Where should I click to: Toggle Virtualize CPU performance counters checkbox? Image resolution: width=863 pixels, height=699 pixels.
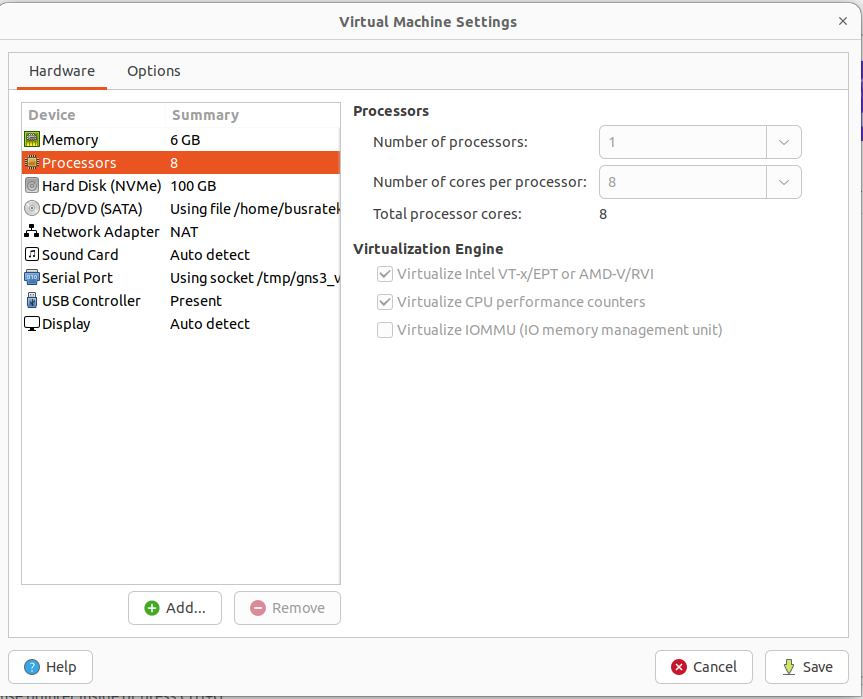pos(385,302)
